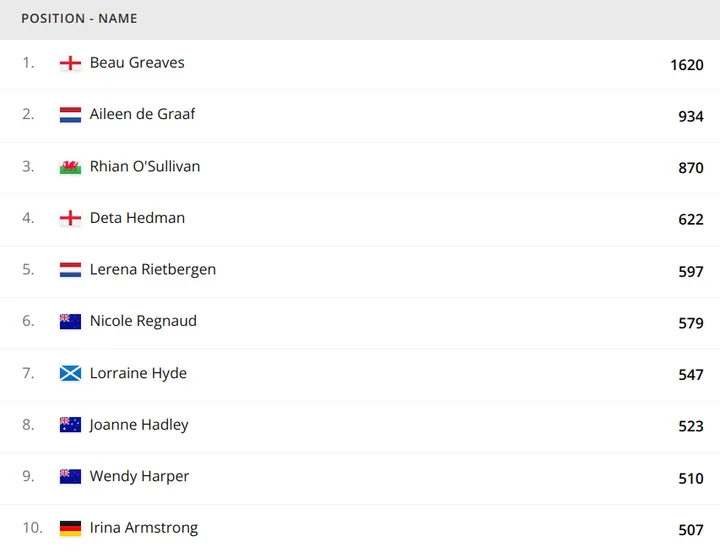Open Lerena Rietbergen's profile
The height and width of the screenshot is (553, 720).
tap(152, 269)
